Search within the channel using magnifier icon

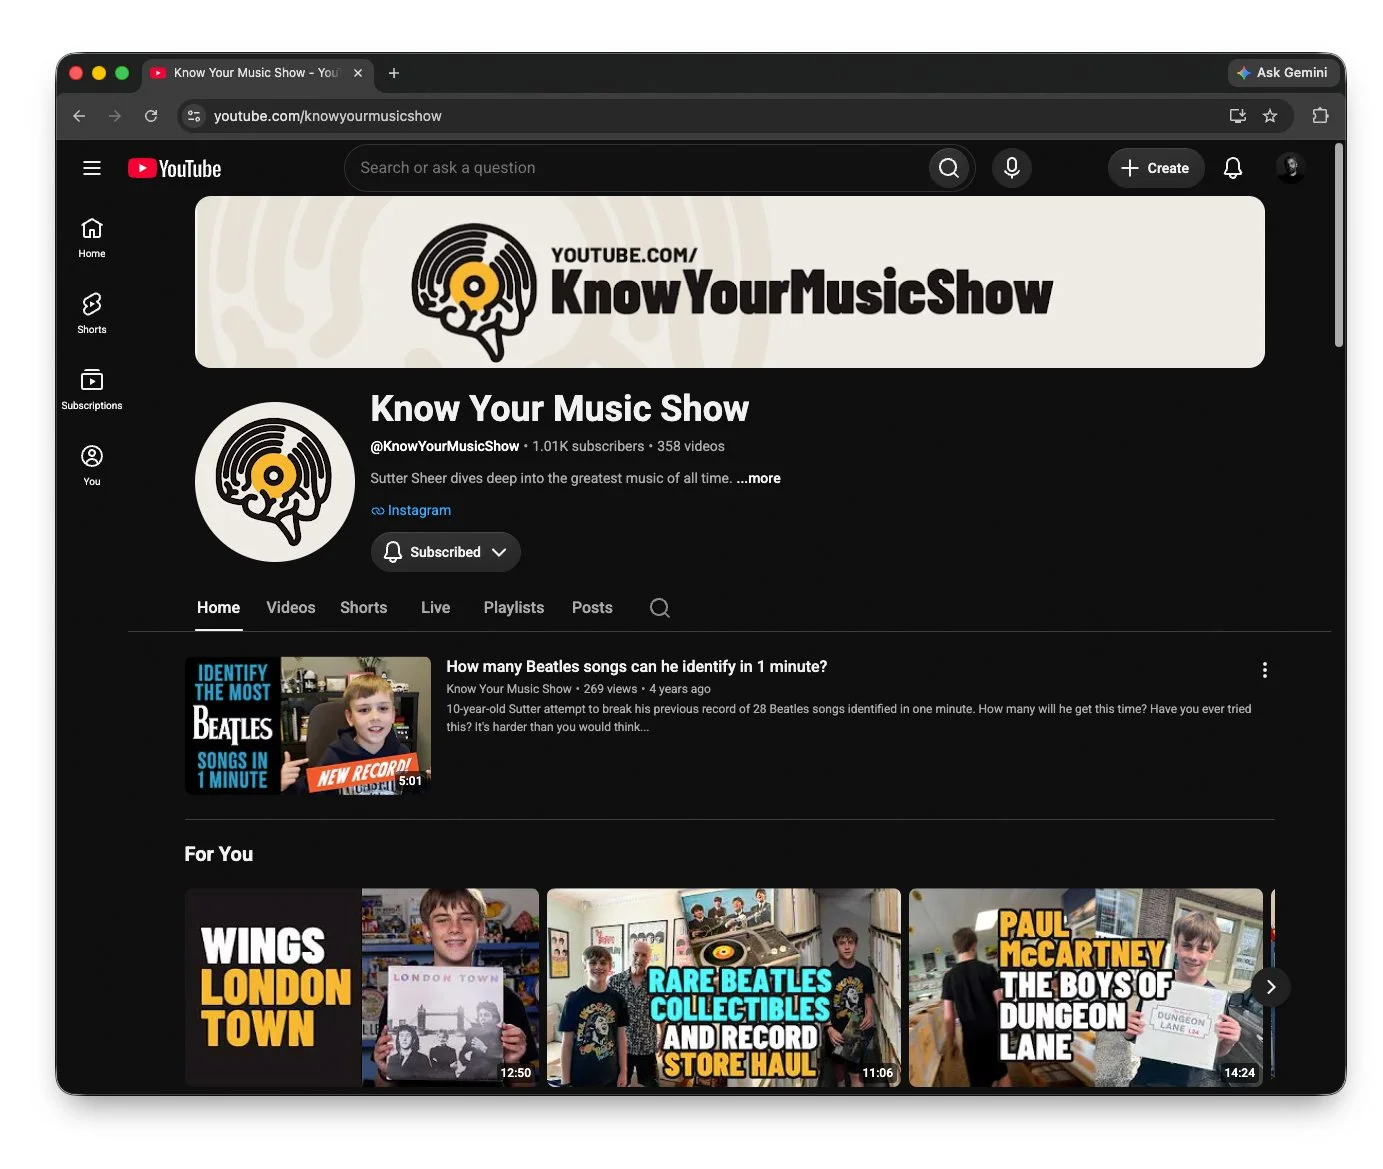(660, 608)
